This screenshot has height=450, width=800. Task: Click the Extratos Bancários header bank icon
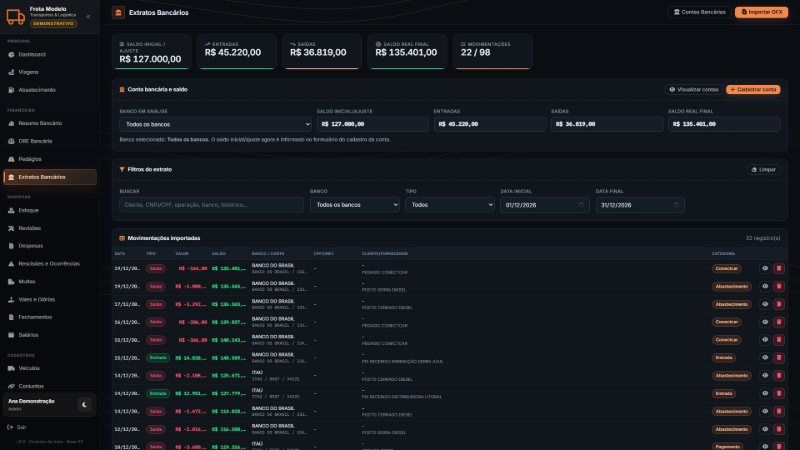click(118, 13)
